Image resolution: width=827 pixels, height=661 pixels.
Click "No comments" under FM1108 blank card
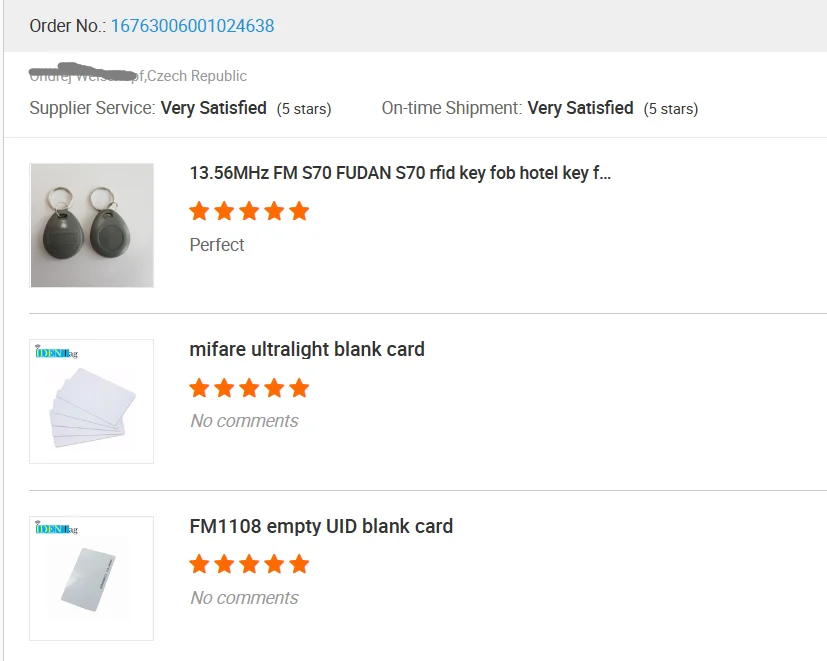pos(244,598)
